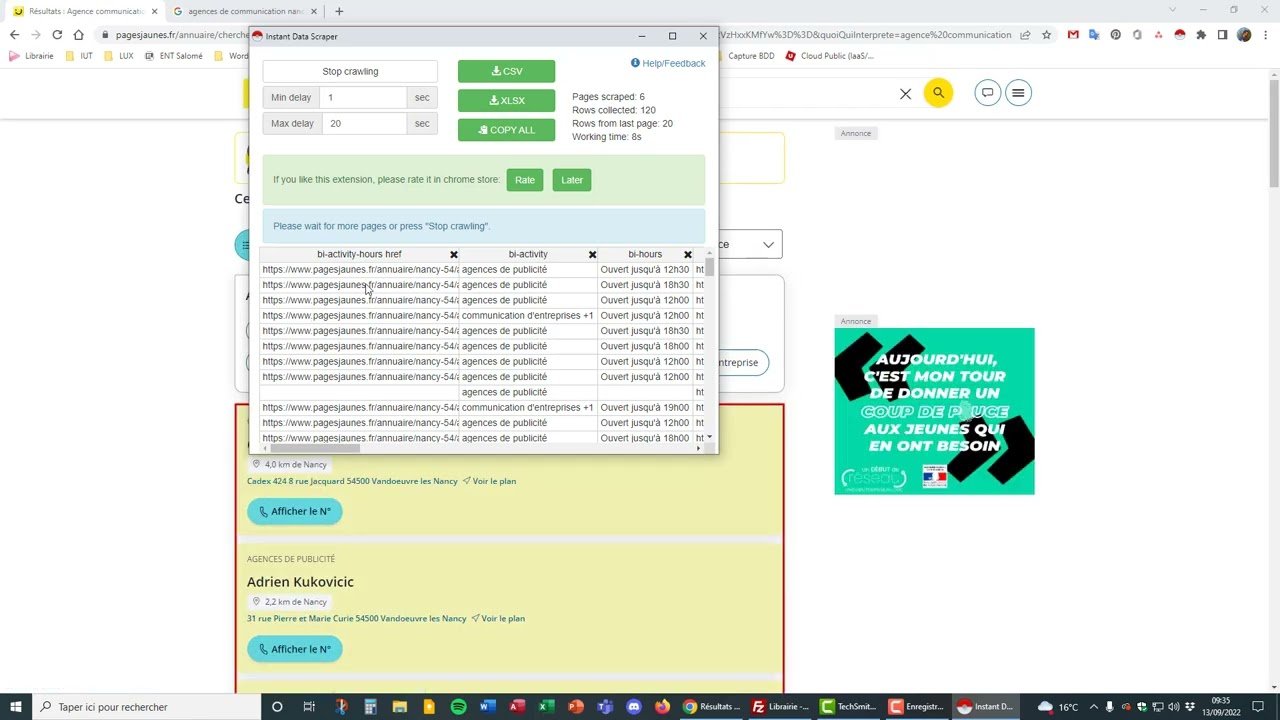
Task: Open Cloud Public (IaaS/...) bookmark
Action: pyautogui.click(x=829, y=56)
